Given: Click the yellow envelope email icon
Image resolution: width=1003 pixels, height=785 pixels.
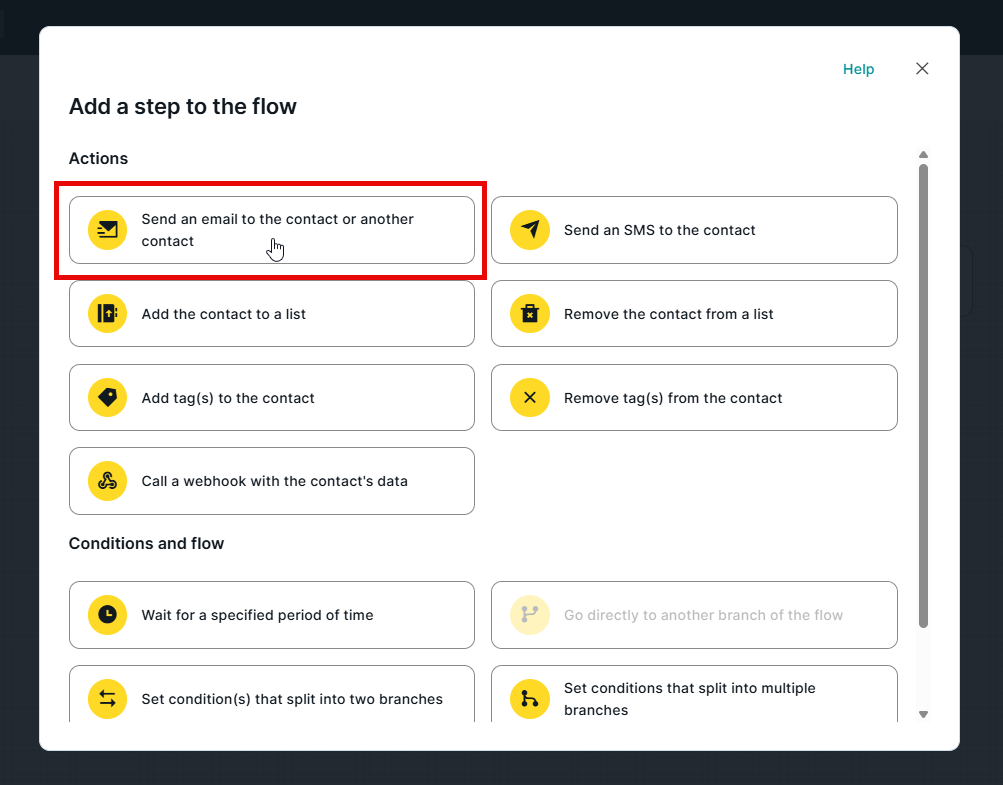Looking at the screenshot, I should 108,230.
